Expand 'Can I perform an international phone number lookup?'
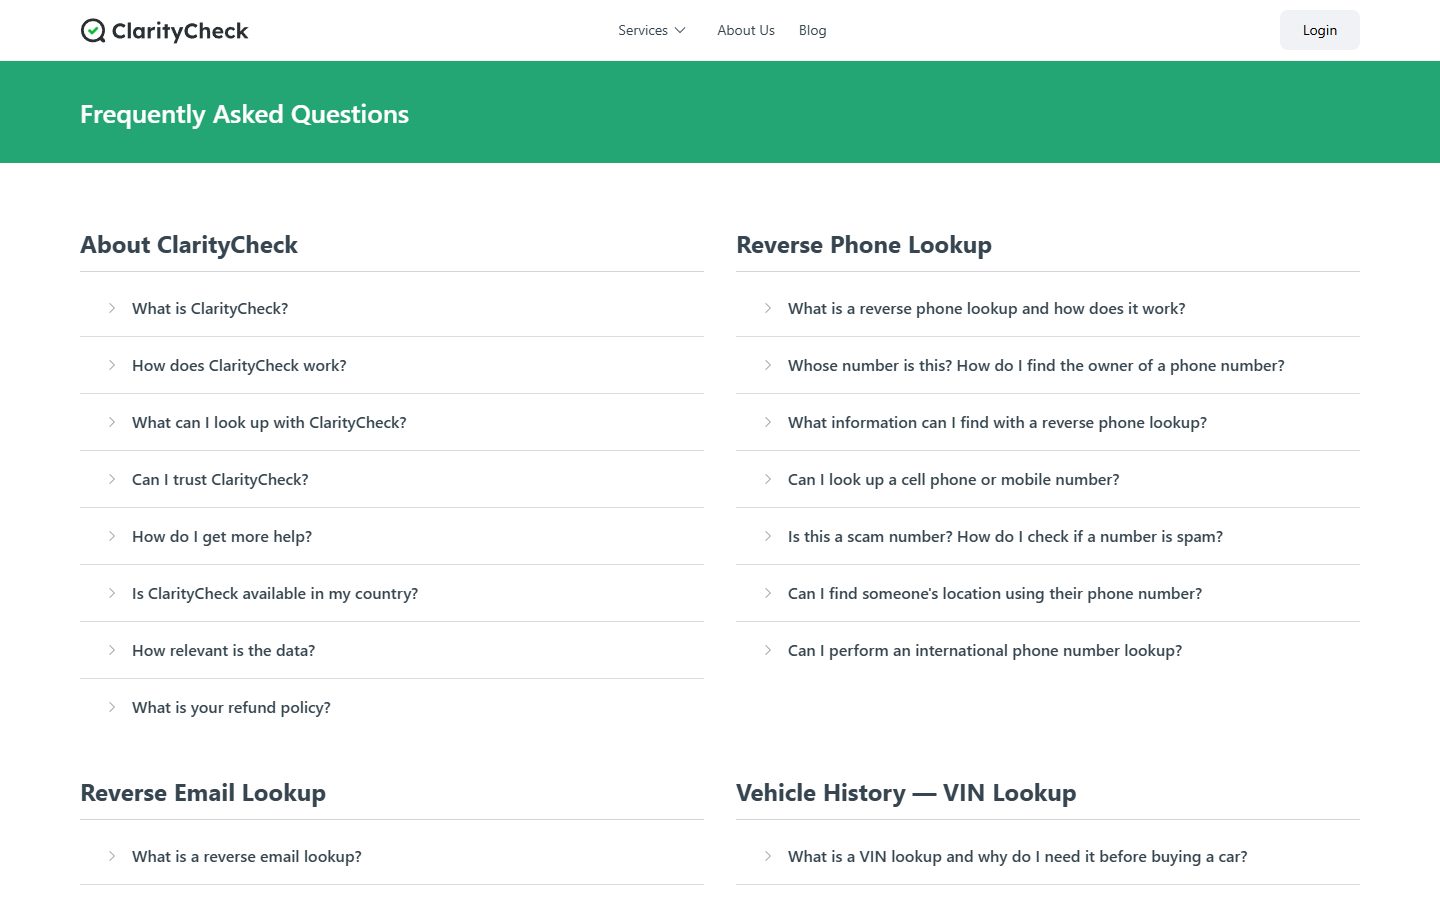 [1048, 650]
